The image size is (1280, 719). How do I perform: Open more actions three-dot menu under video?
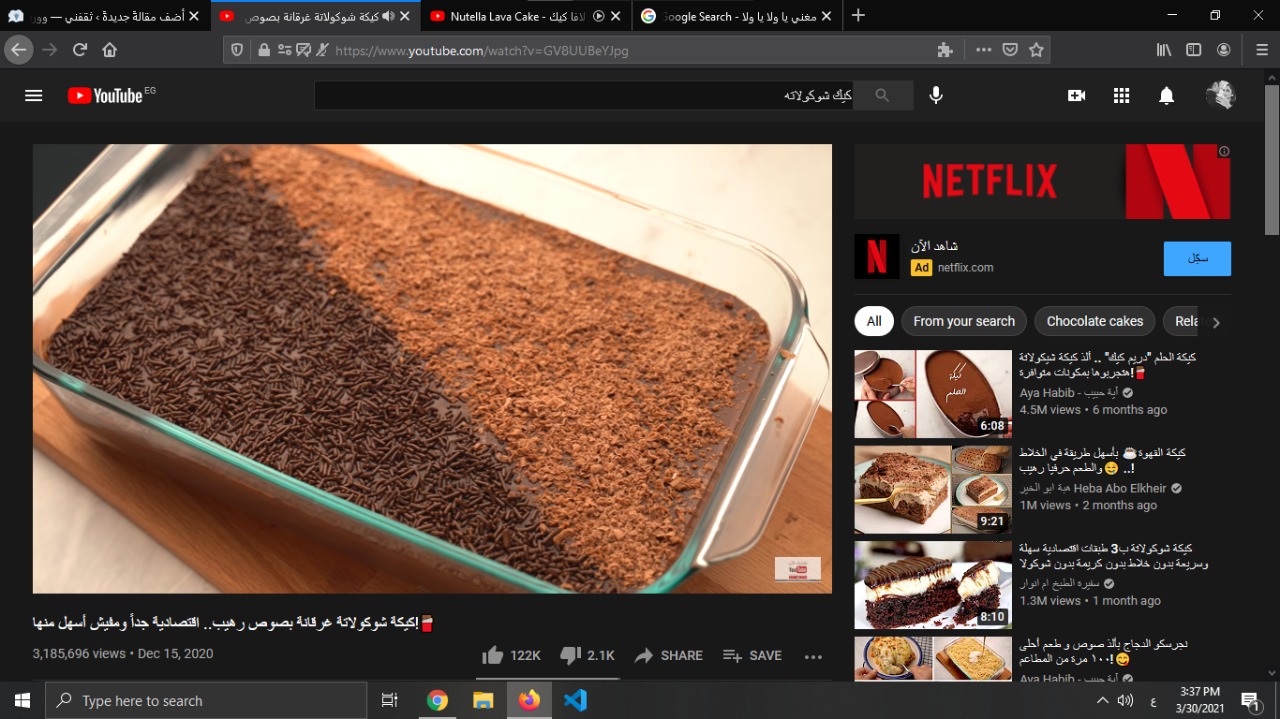pyautogui.click(x=813, y=656)
